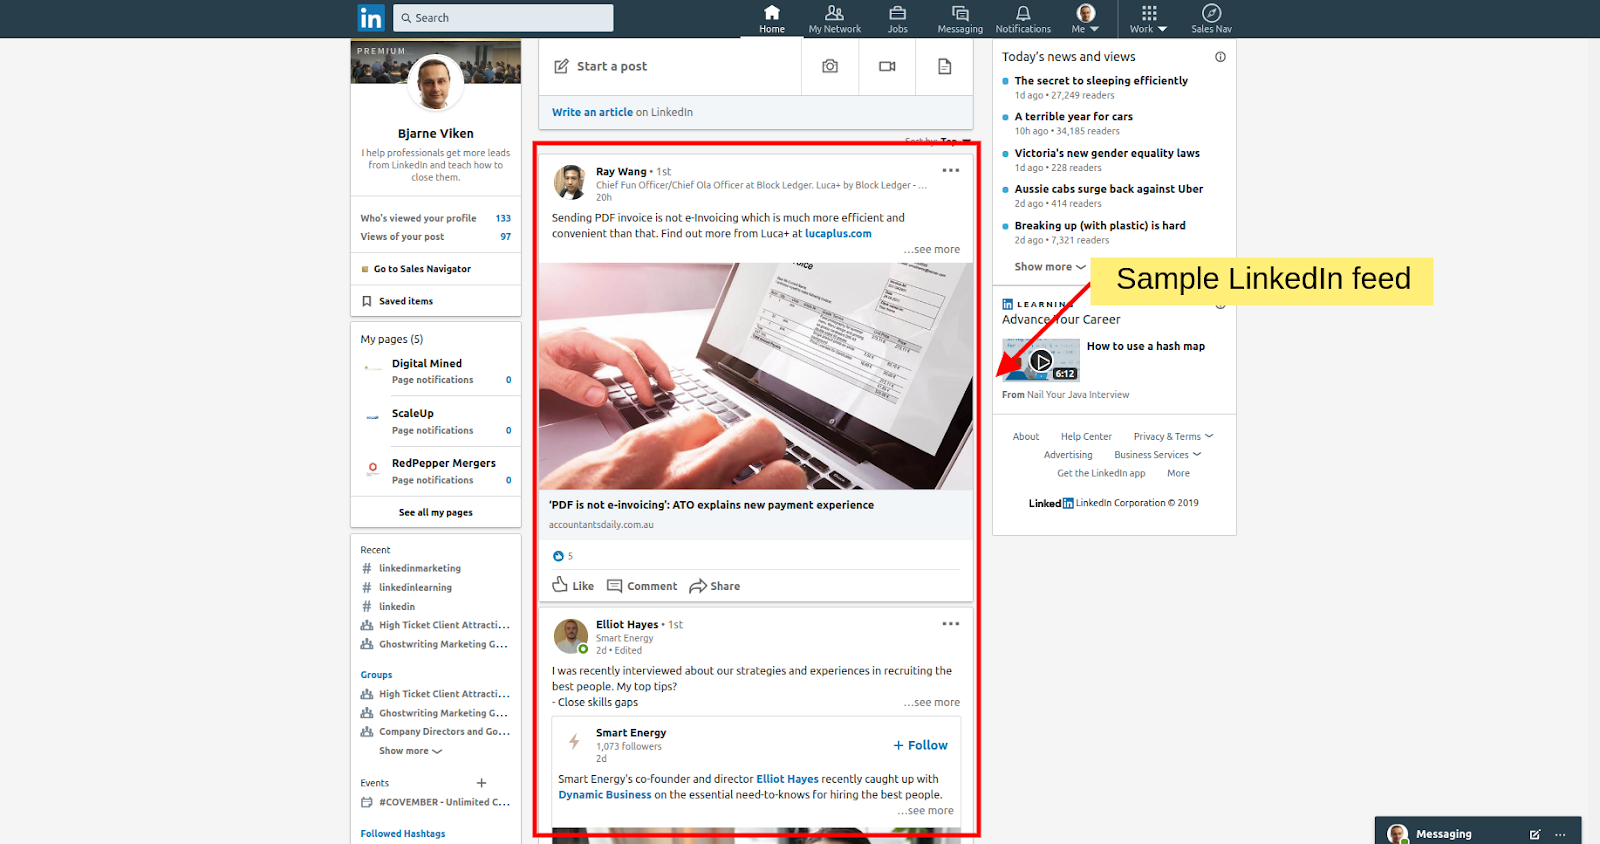1600x844 pixels.
Task: Expand news with Show more
Action: pos(1049,267)
